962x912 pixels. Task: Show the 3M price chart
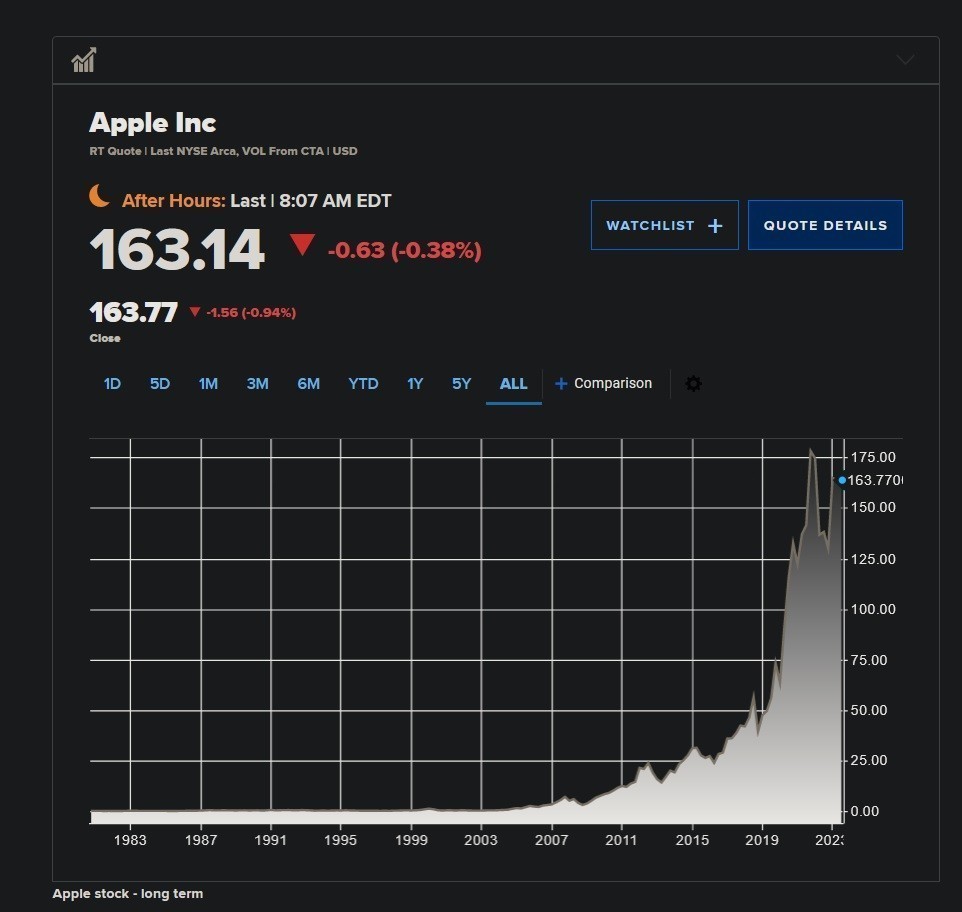click(x=257, y=384)
